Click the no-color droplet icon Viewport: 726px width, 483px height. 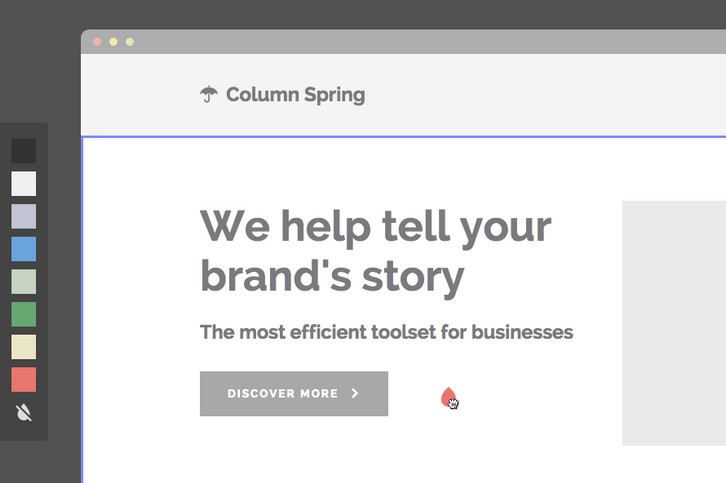tap(24, 412)
